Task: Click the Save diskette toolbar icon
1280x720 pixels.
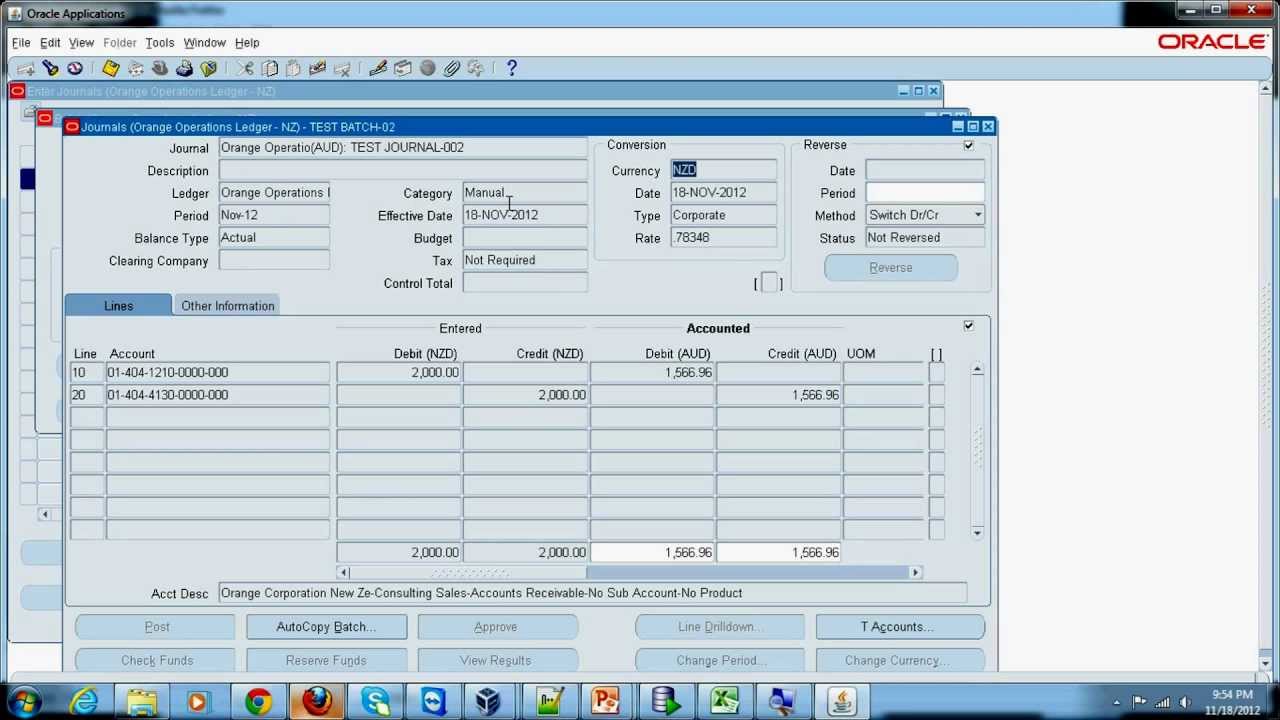Action: tap(111, 68)
